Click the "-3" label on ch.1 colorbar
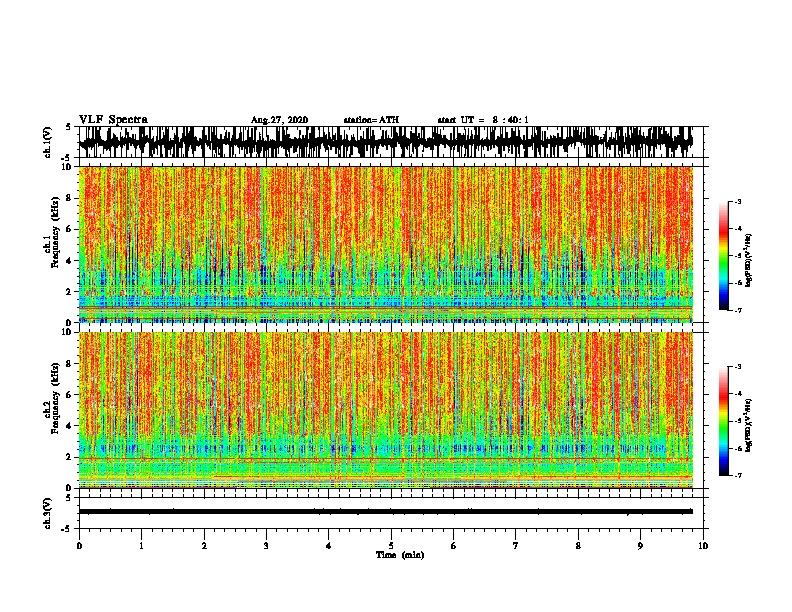This screenshot has height=612, width=792. click(x=737, y=201)
